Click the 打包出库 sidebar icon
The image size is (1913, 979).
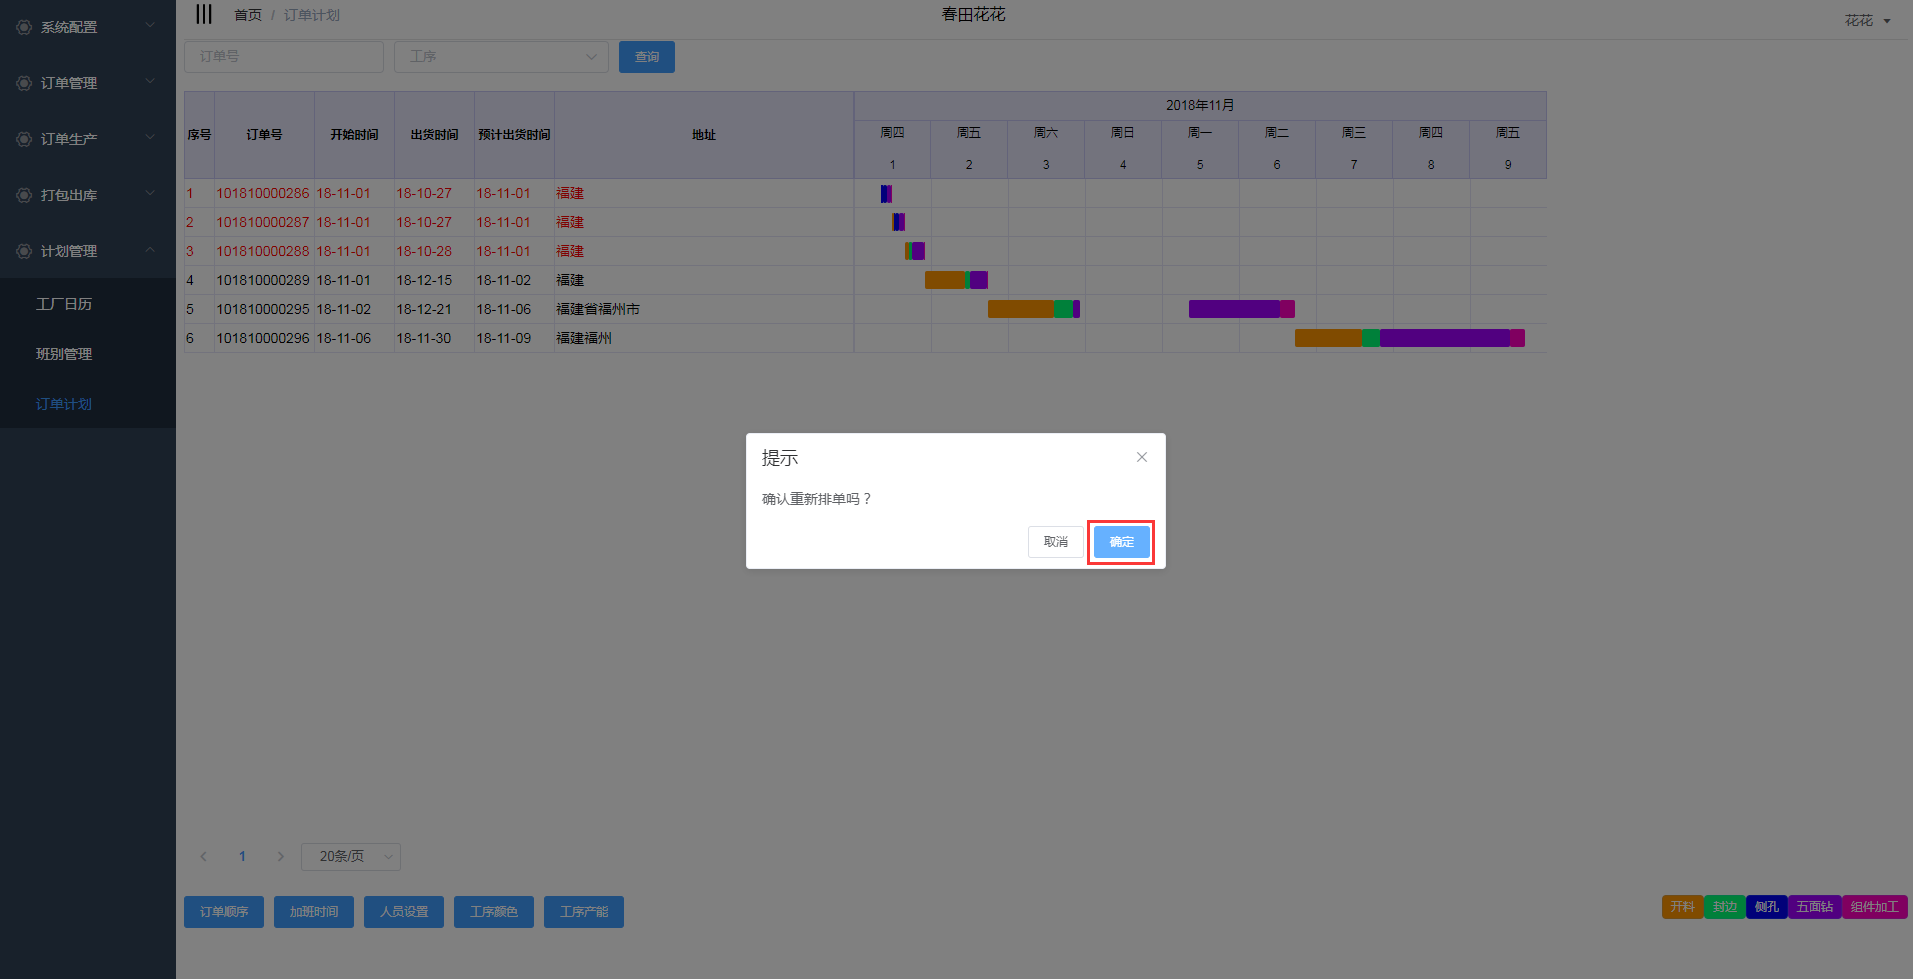24,195
